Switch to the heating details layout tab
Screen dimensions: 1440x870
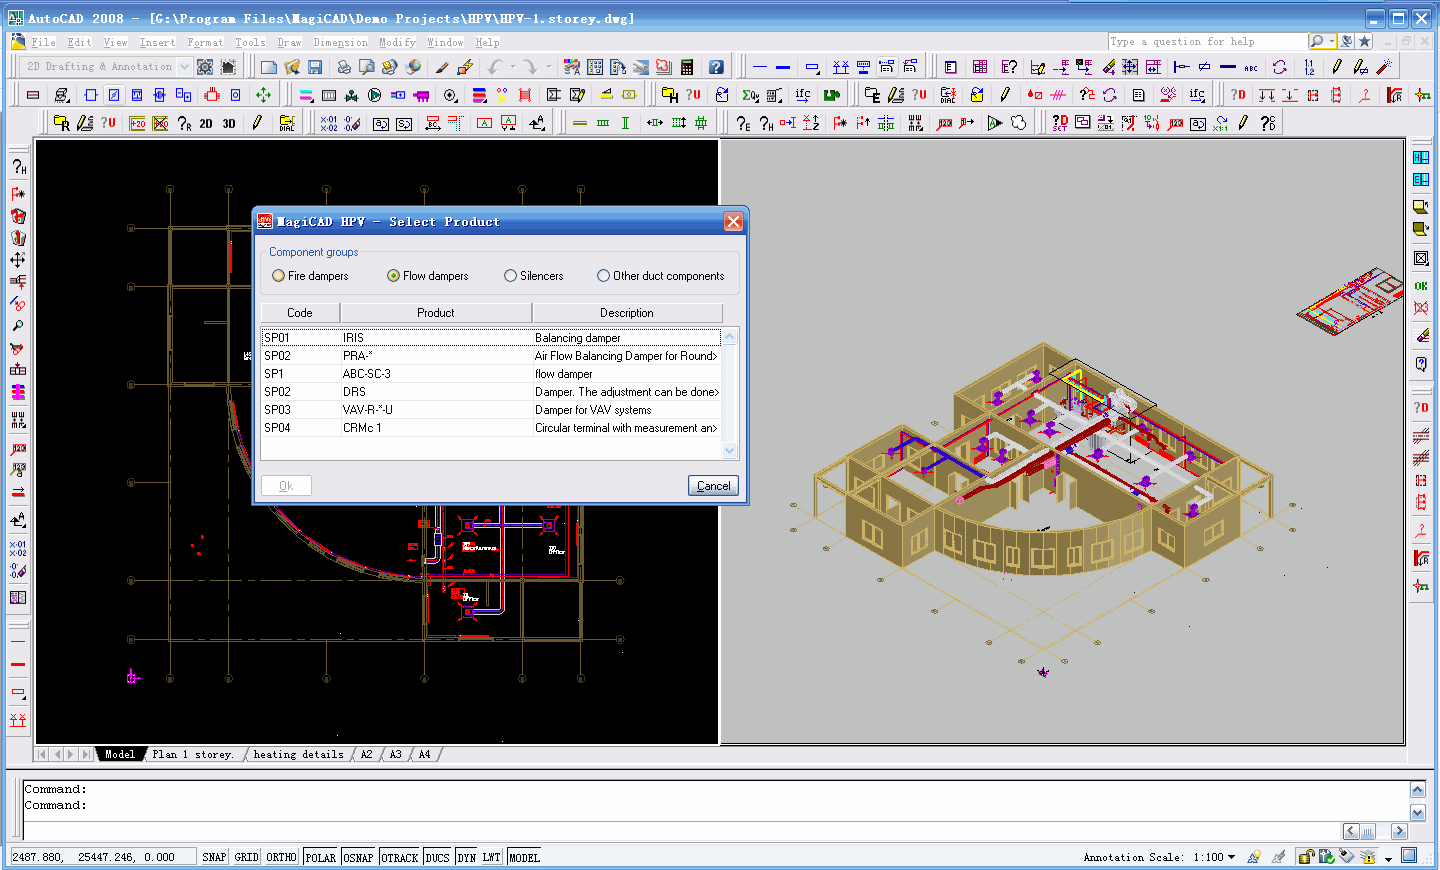[298, 754]
